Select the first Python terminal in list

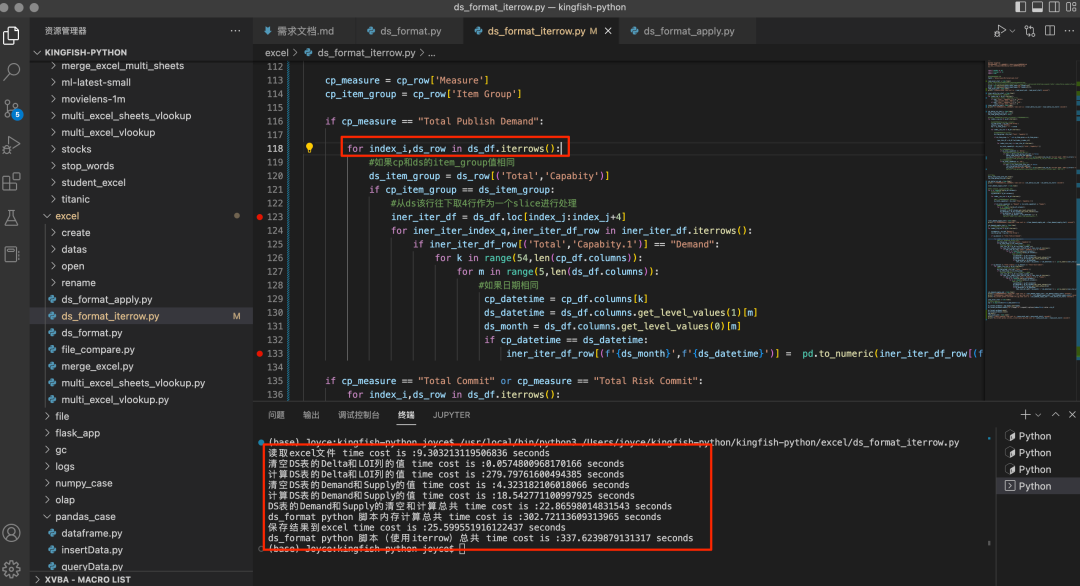tap(1037, 436)
